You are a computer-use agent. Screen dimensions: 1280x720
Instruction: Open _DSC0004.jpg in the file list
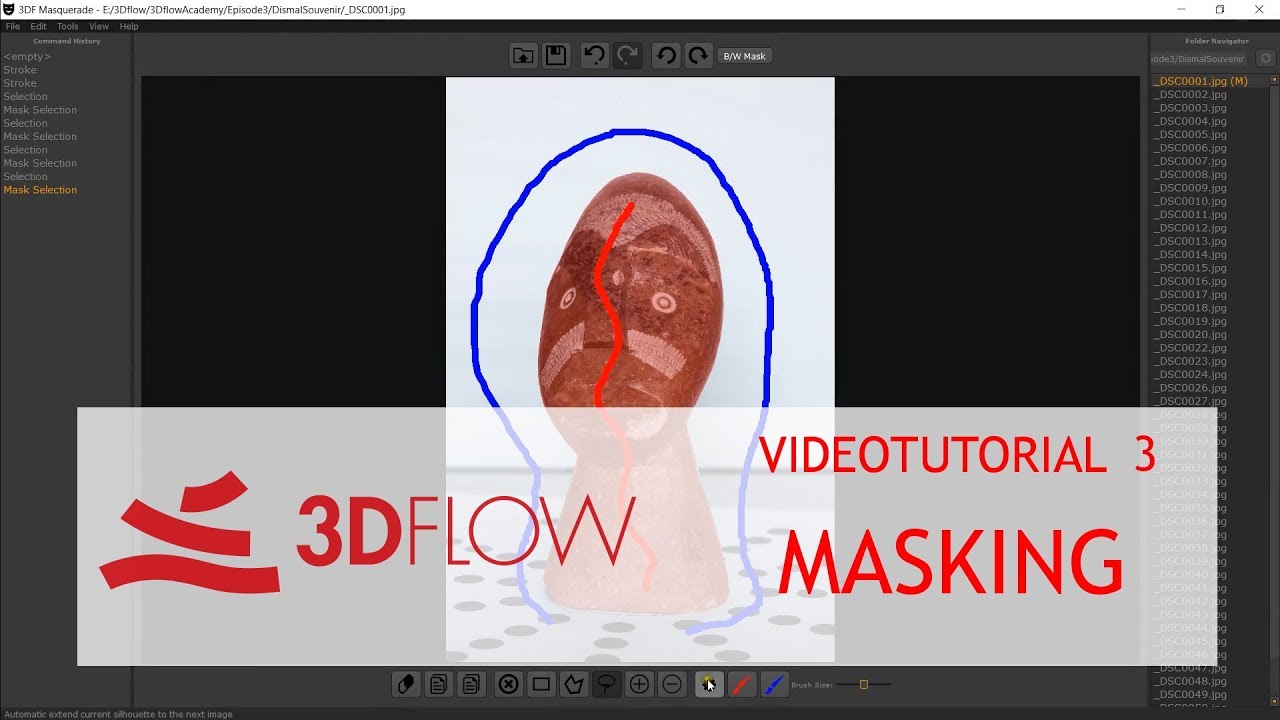click(1190, 121)
